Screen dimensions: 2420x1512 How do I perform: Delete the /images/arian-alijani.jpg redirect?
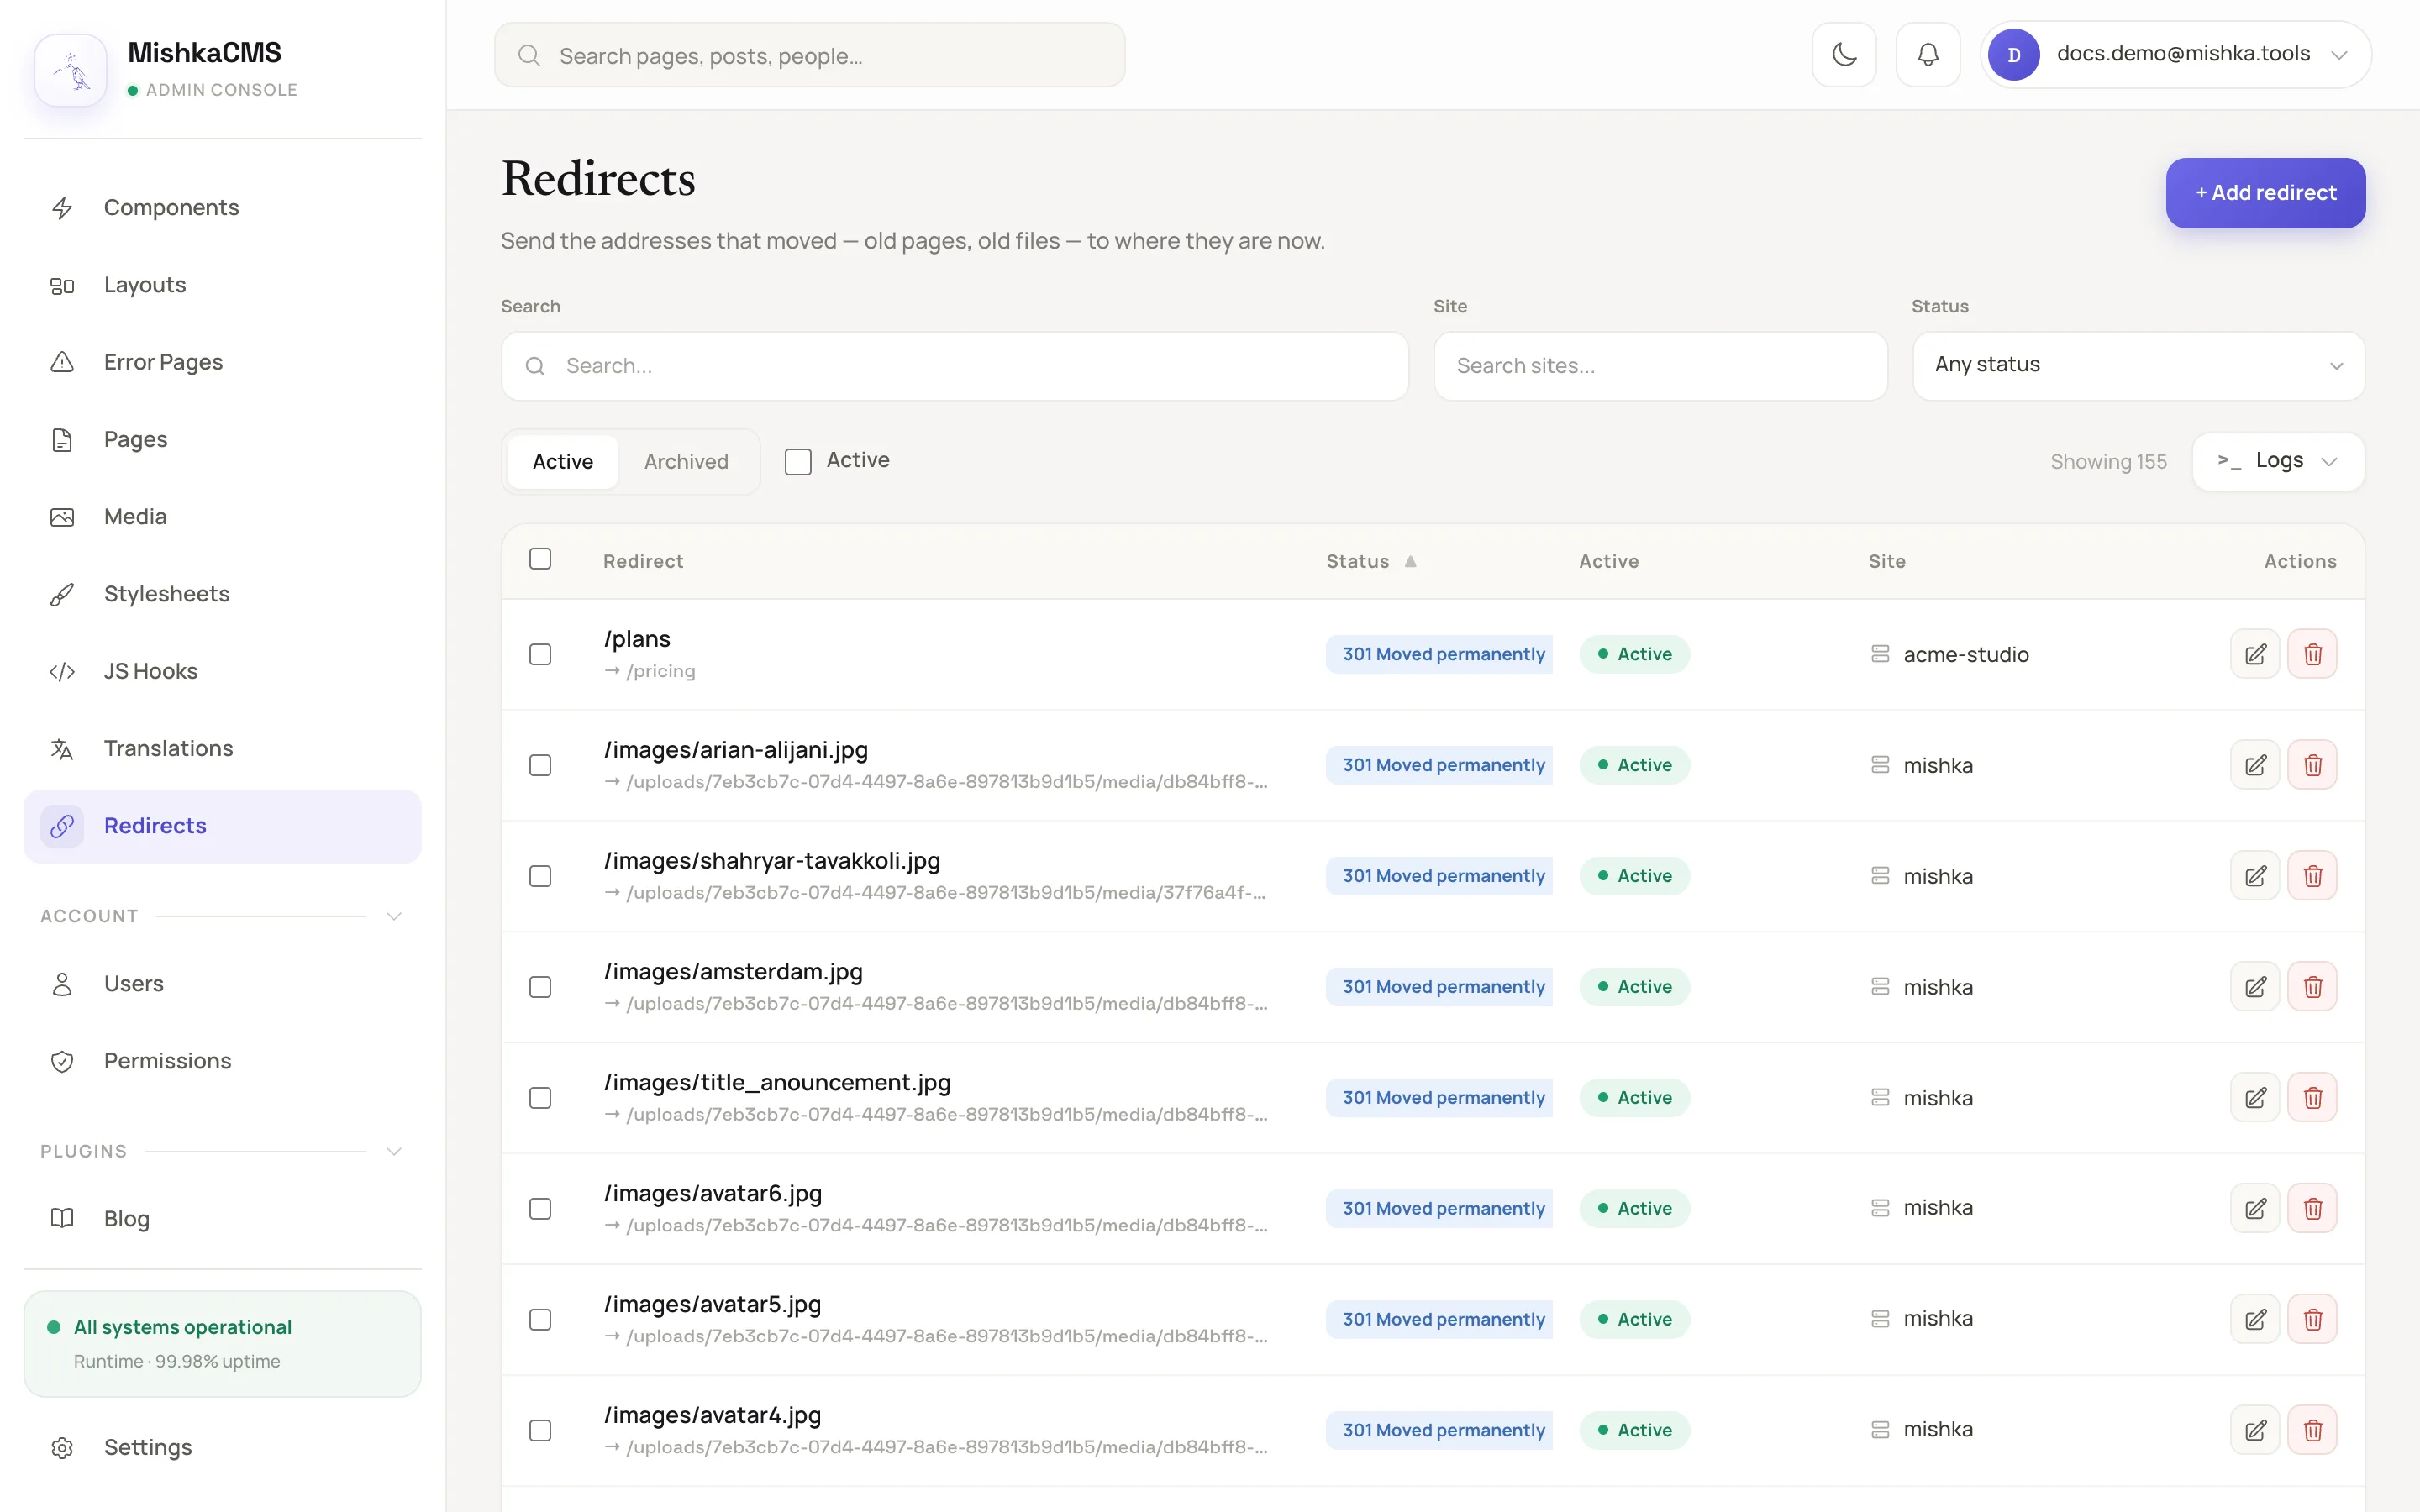tap(2313, 765)
